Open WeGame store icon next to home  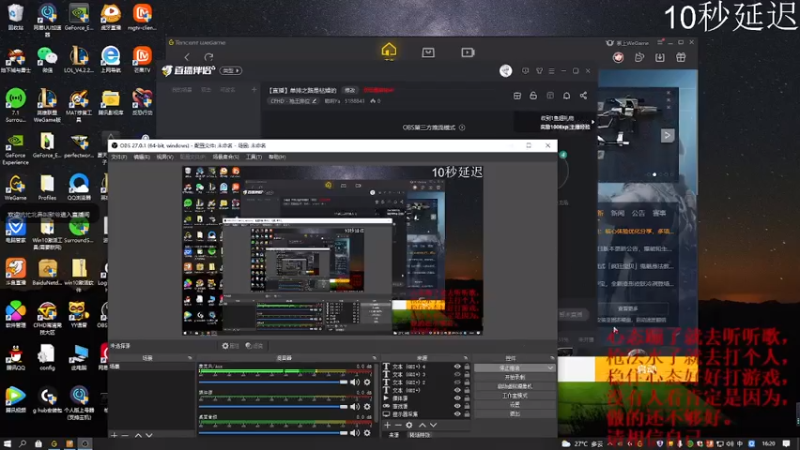pos(428,52)
